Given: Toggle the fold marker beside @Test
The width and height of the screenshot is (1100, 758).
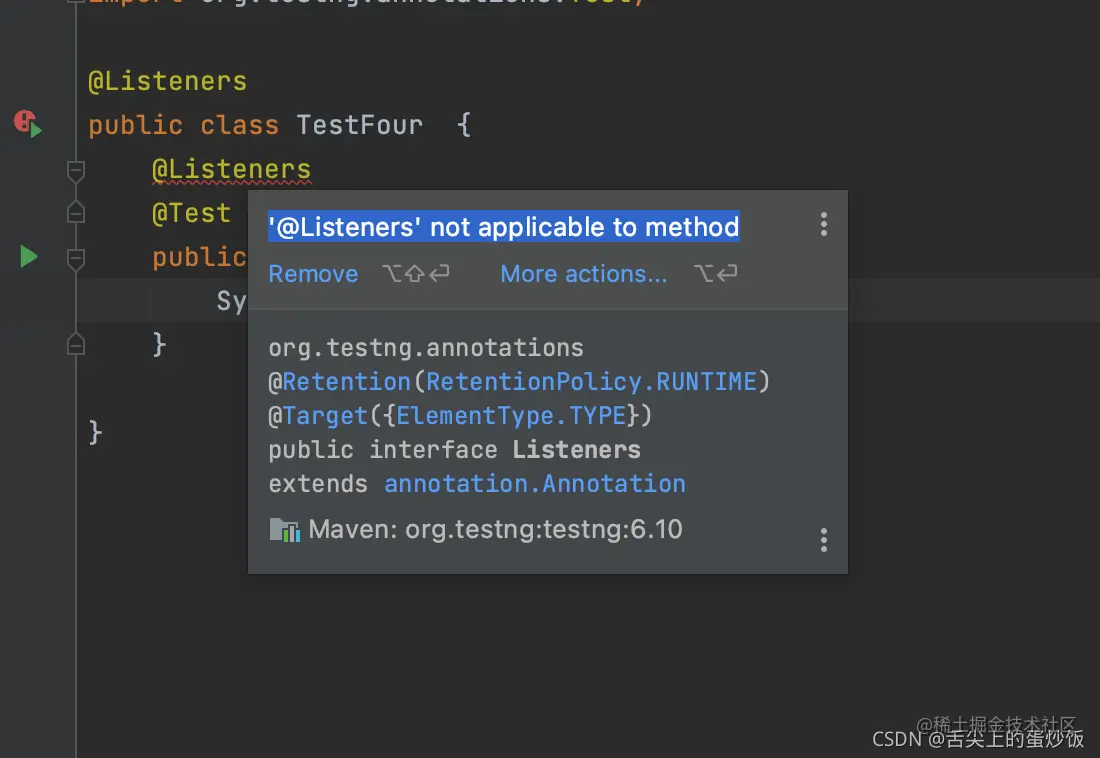Looking at the screenshot, I should pos(76,213).
